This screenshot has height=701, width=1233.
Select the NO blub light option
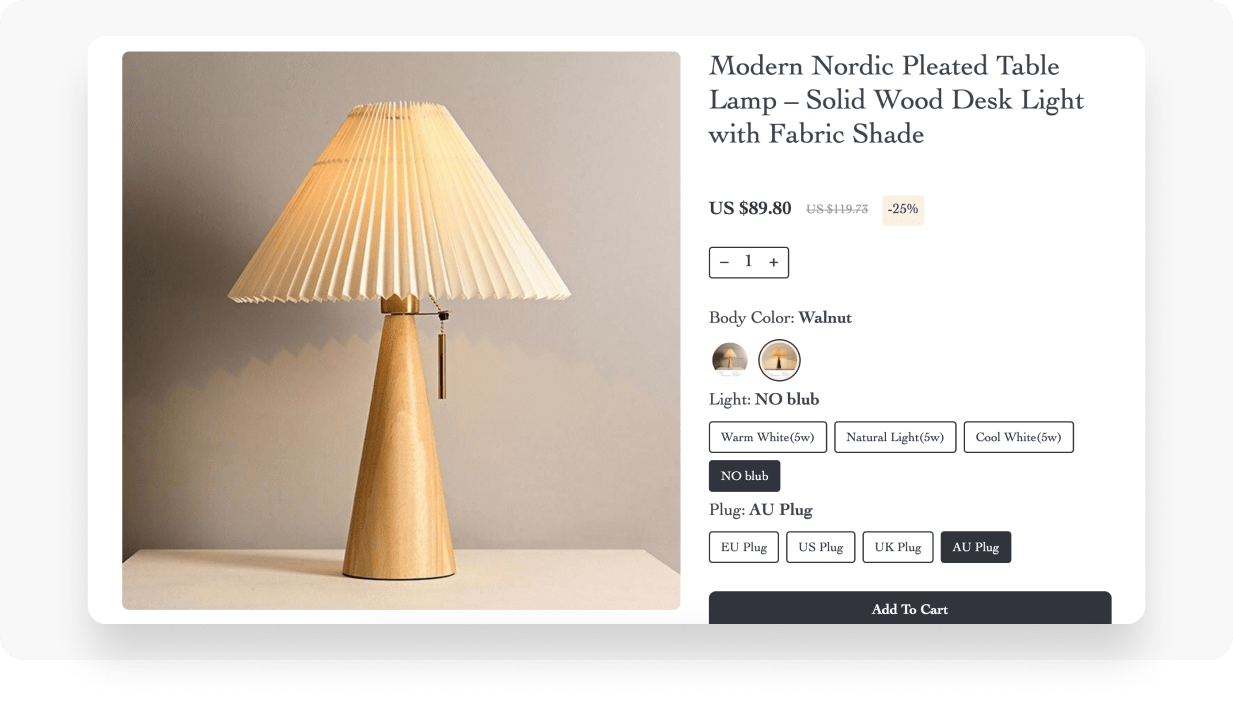pos(744,476)
